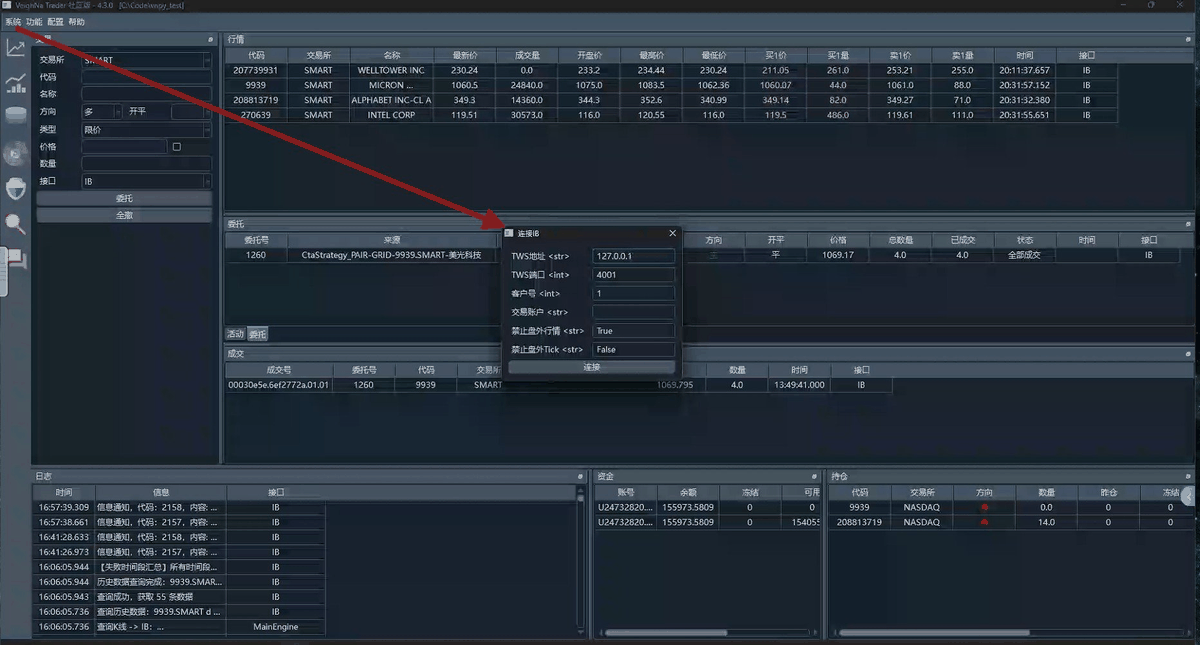Open the magnifying glass sidebar icon
Image resolution: width=1200 pixels, height=645 pixels.
click(x=16, y=223)
